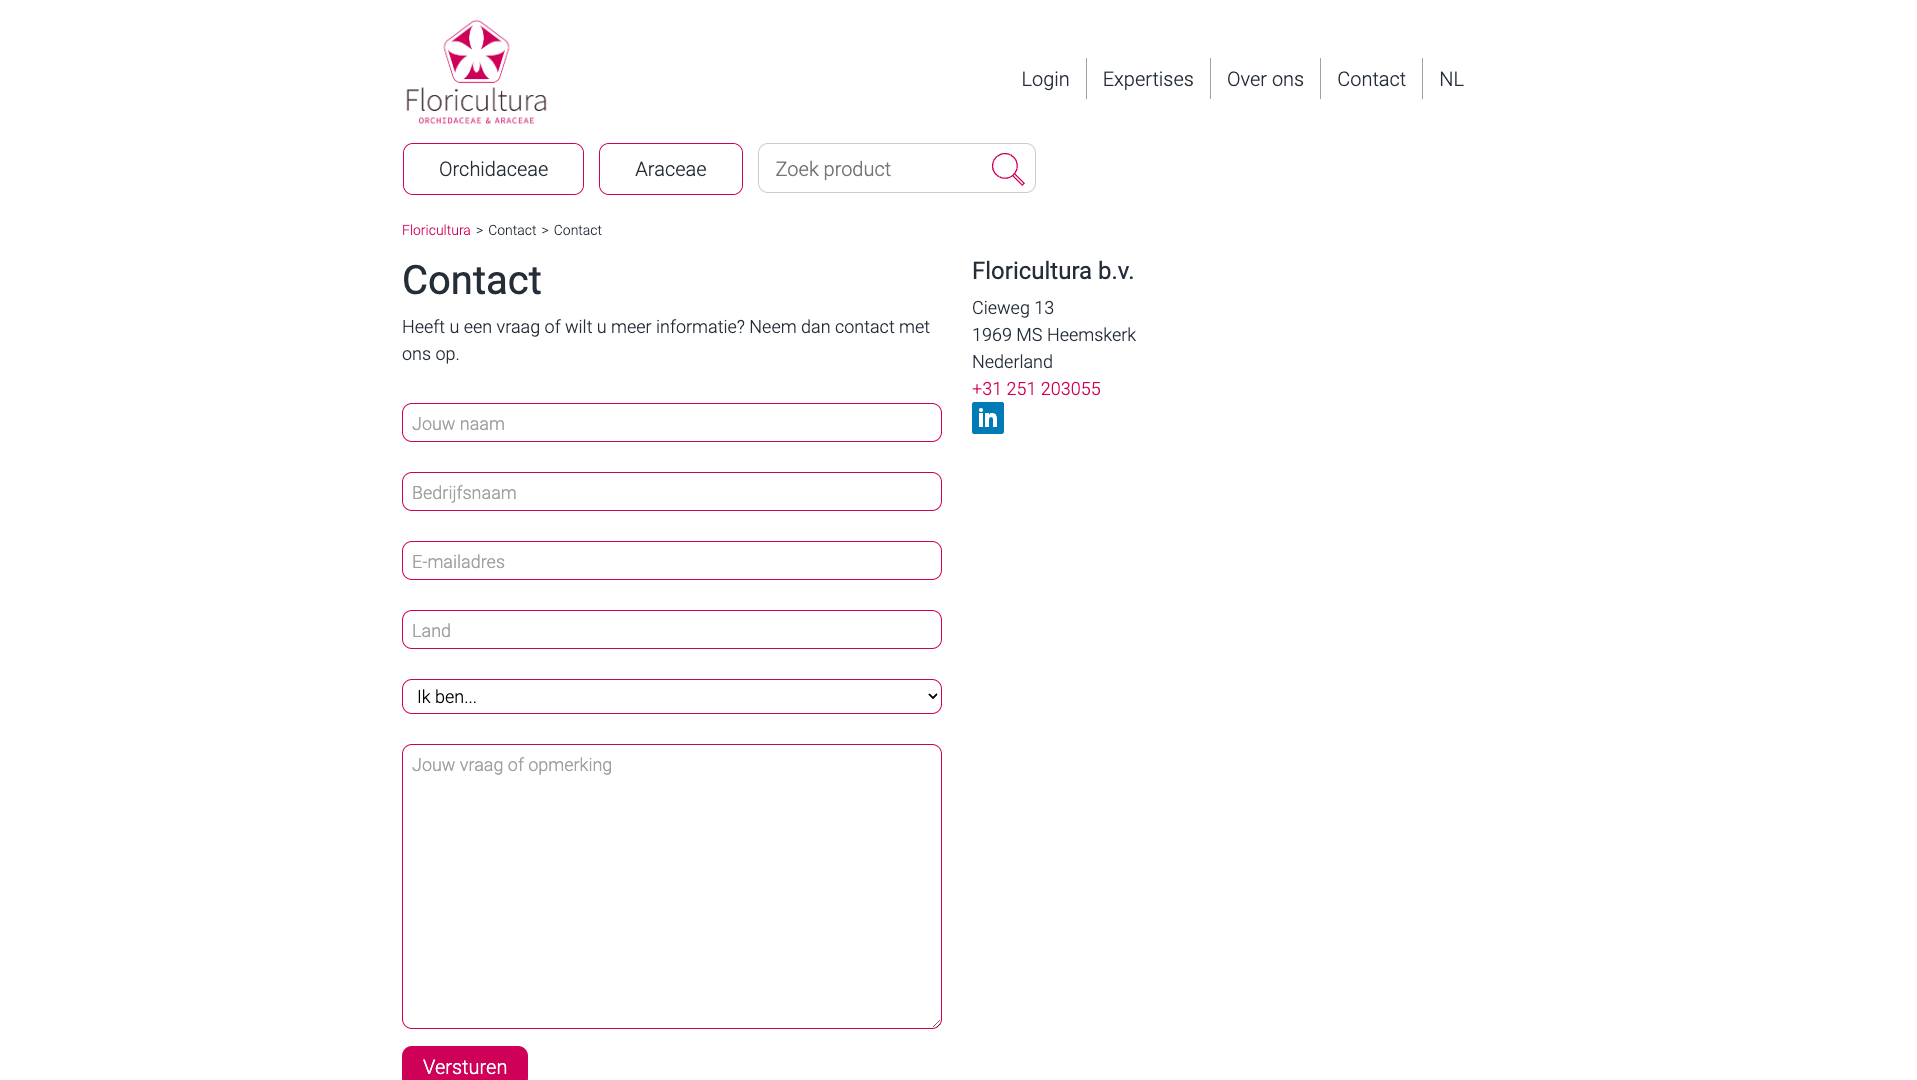Open the Login menu item
1917x1080 pixels.
[x=1045, y=79]
